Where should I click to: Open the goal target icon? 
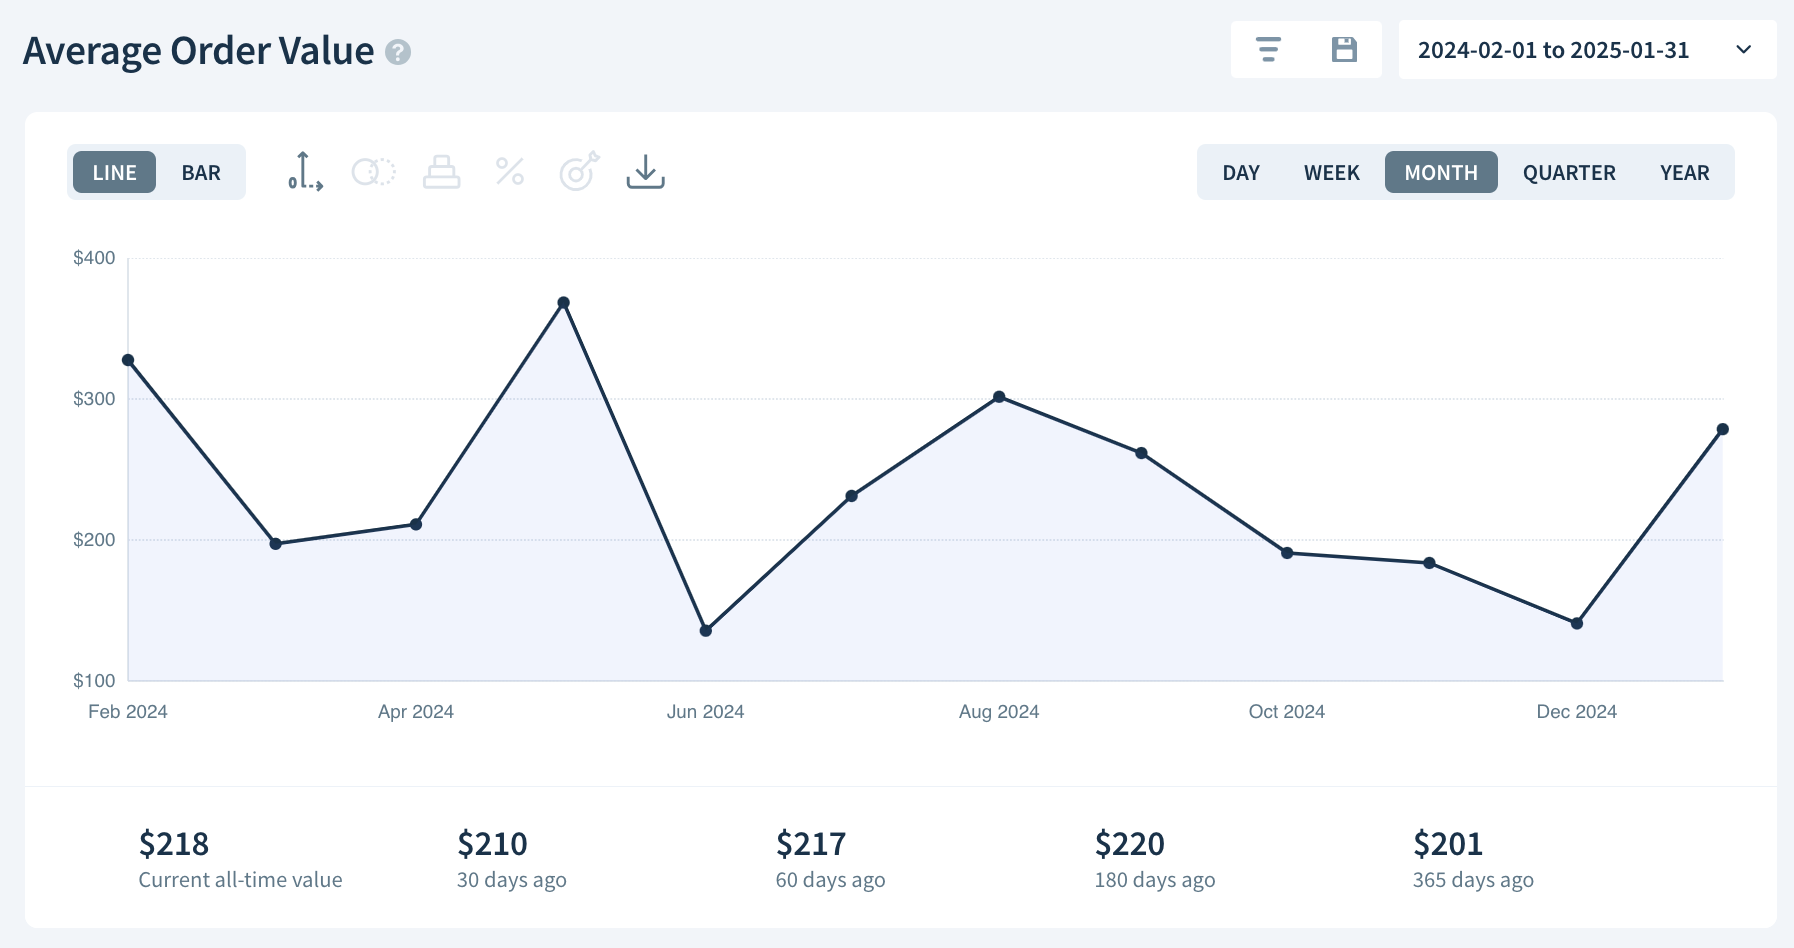tap(579, 171)
